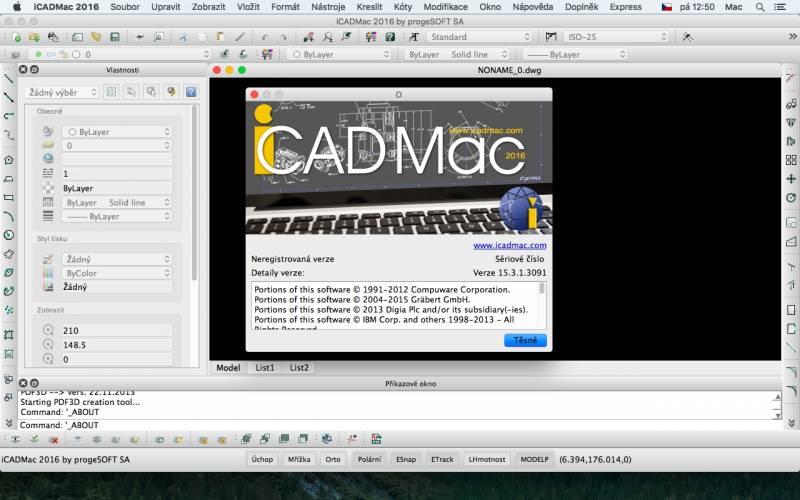Toggle Orto mode in status bar
Viewport: 800px width, 500px height.
coord(333,459)
